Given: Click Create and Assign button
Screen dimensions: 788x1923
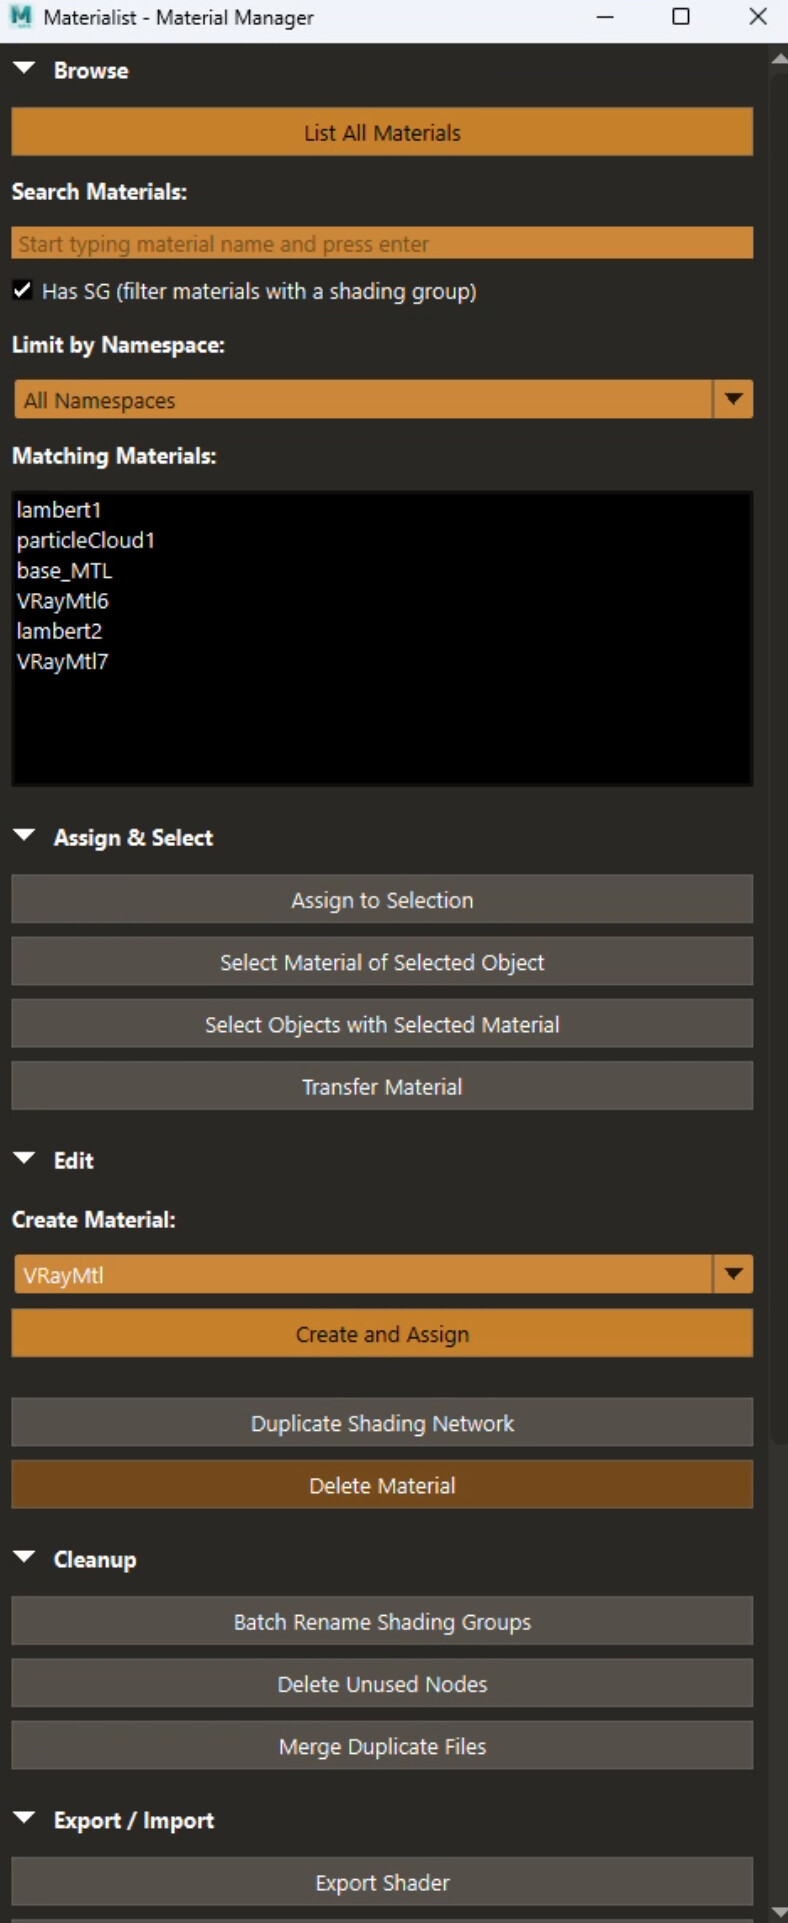Looking at the screenshot, I should point(382,1334).
